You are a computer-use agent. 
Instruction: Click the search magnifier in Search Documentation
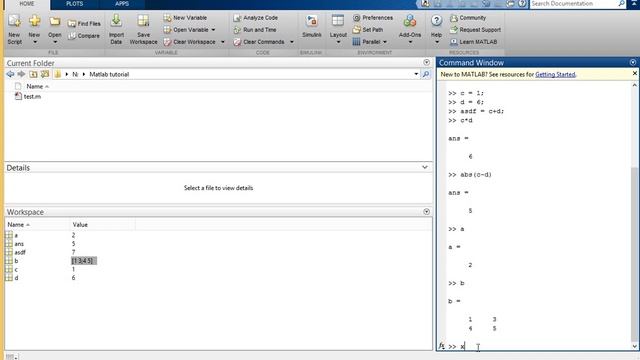click(x=621, y=4)
